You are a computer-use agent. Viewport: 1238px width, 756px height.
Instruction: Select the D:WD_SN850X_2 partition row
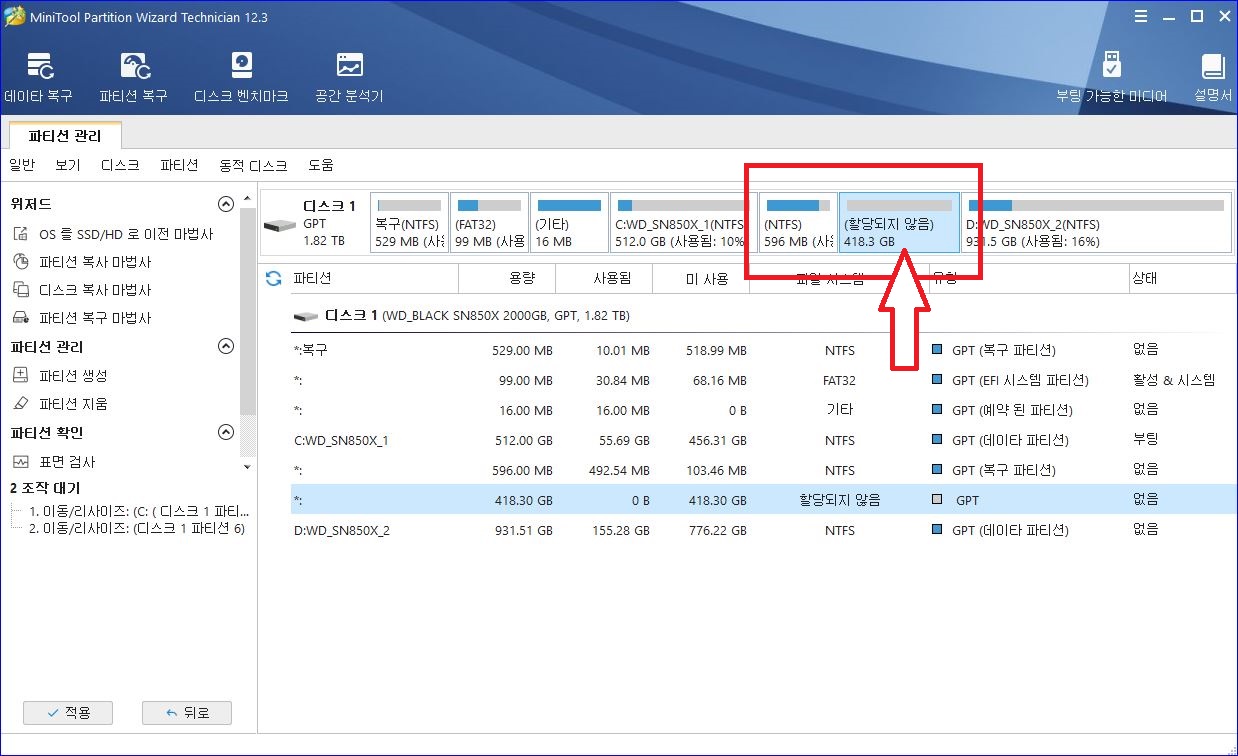tap(764, 530)
